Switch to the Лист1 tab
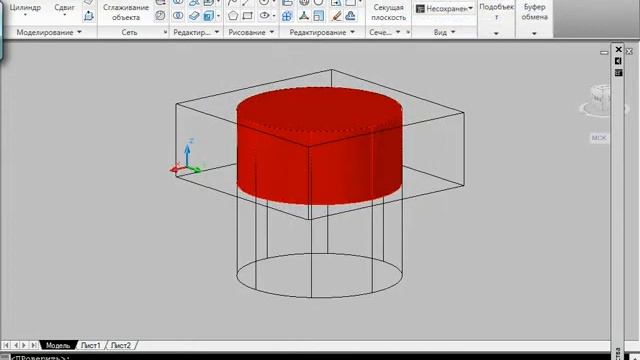 (91, 345)
